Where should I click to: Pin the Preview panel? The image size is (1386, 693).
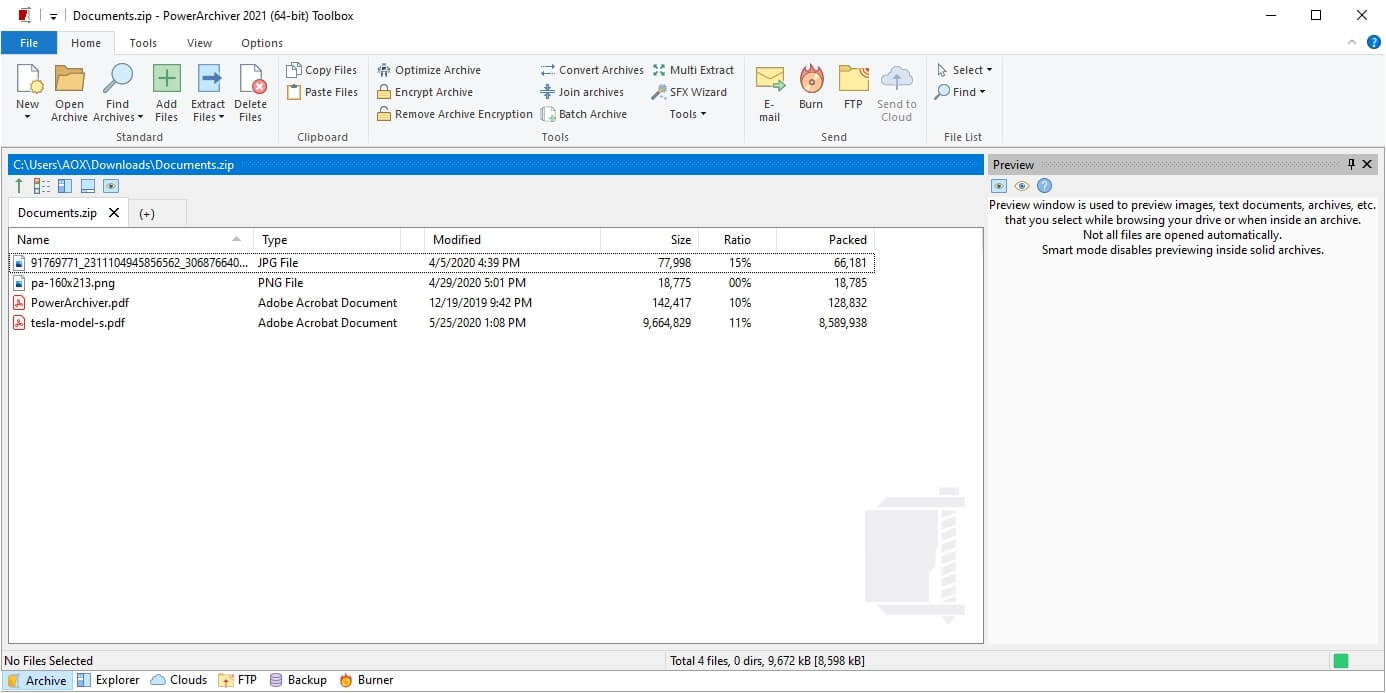coord(1351,164)
